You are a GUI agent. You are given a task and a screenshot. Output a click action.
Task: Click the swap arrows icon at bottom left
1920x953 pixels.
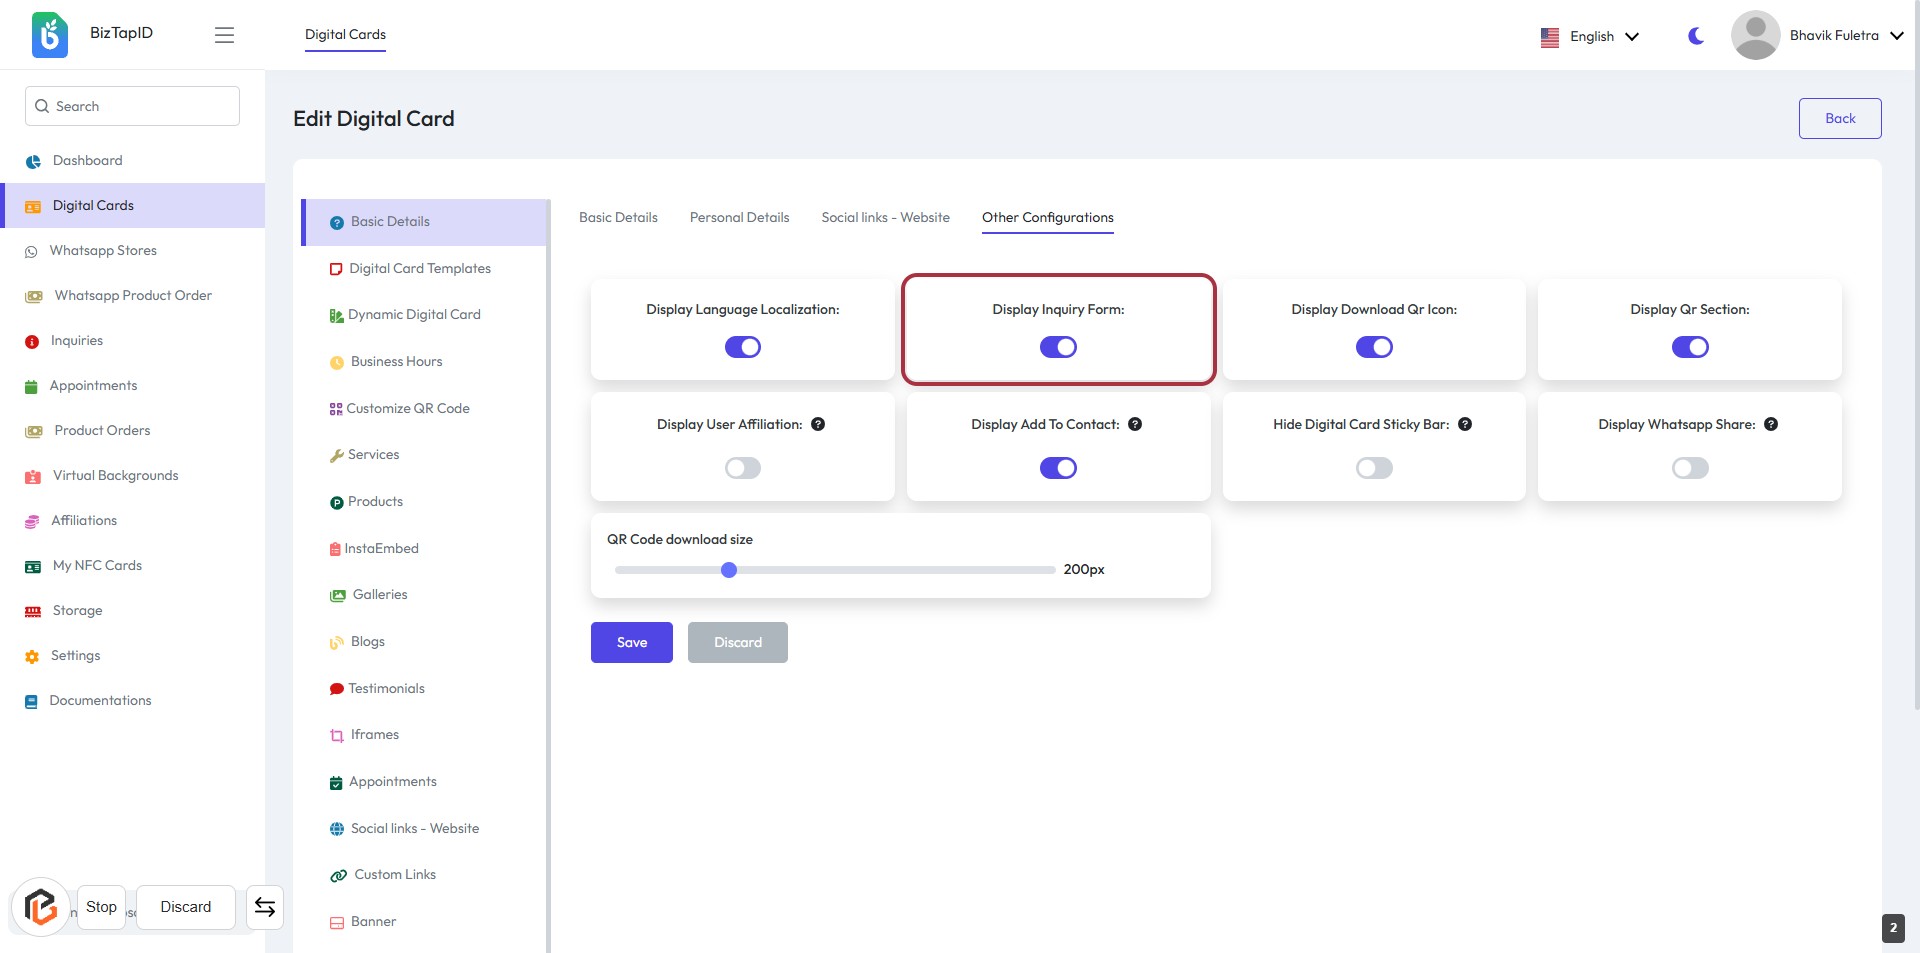point(265,907)
